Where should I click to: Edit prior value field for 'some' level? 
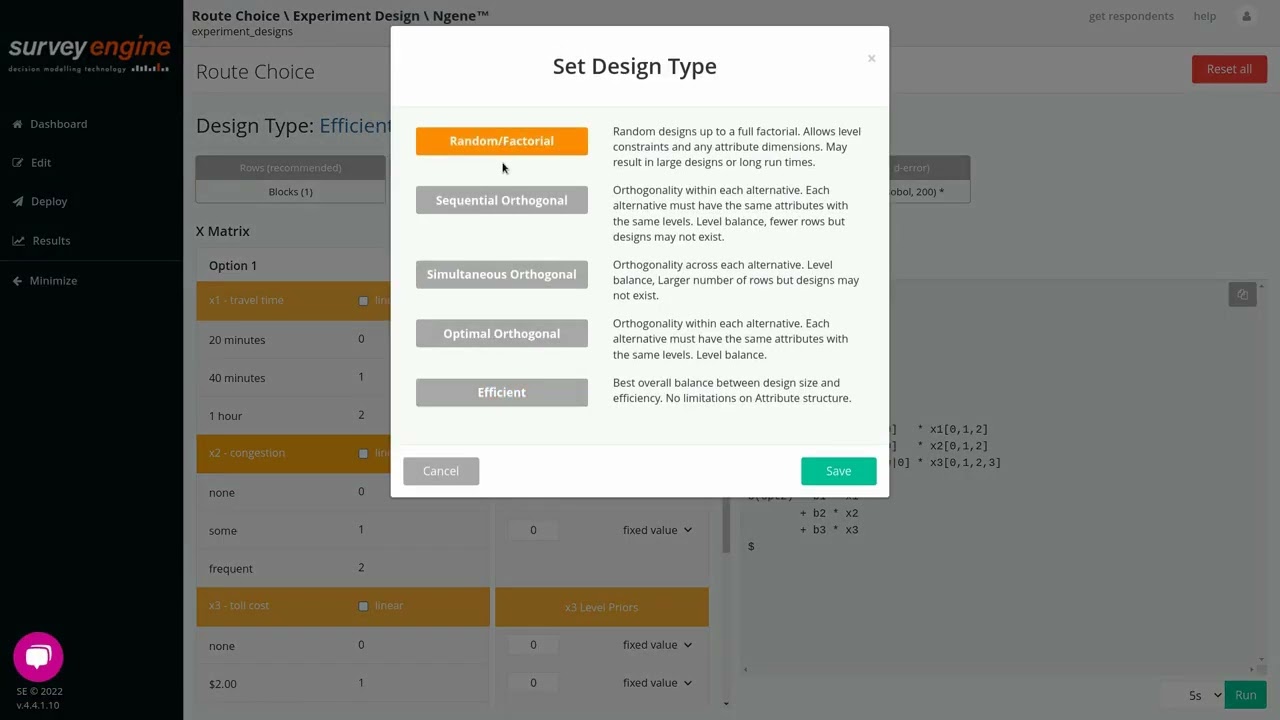(x=533, y=530)
